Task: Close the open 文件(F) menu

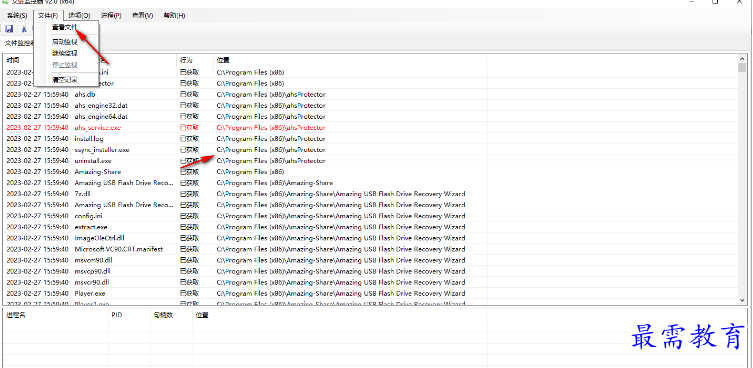Action: (x=48, y=15)
